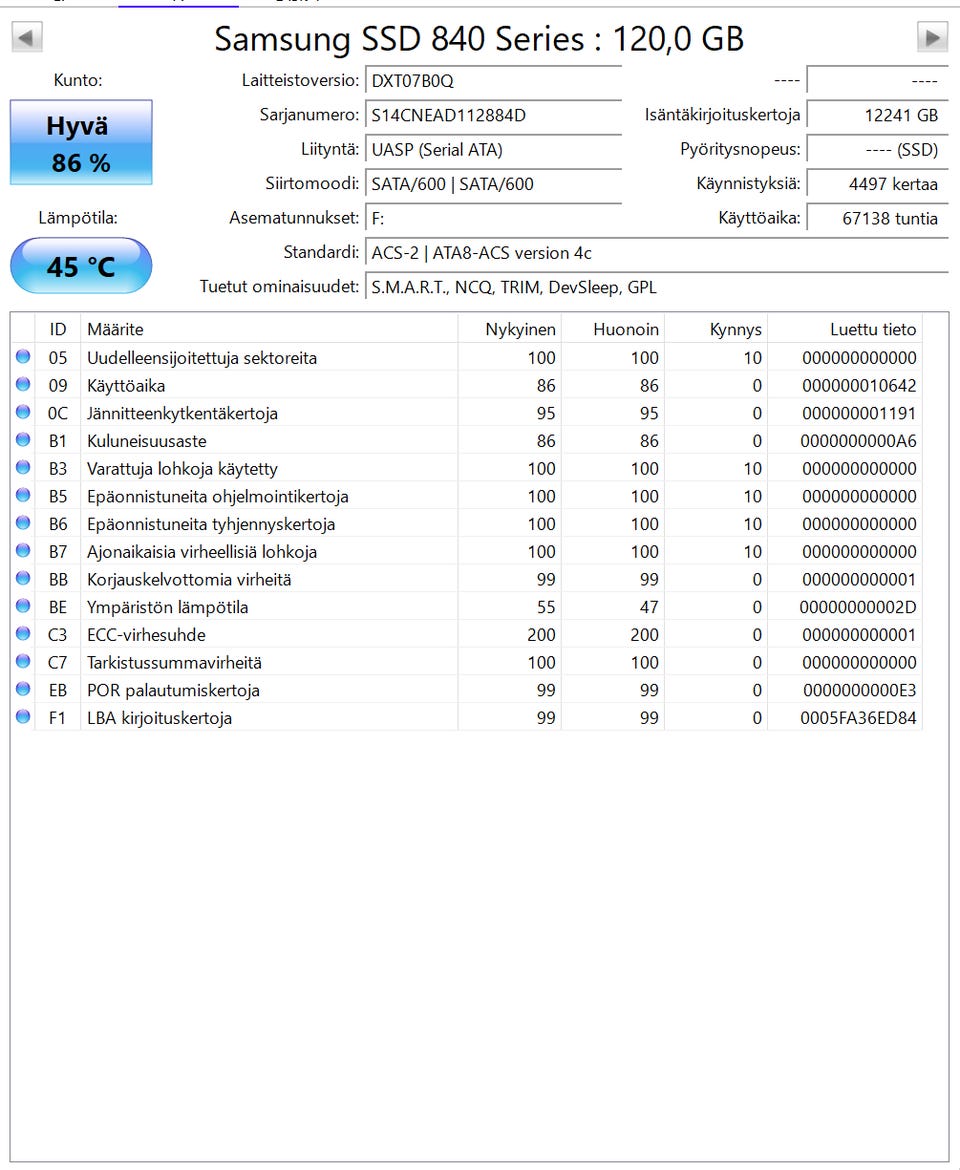Click the Kunto: label
The width and height of the screenshot is (960, 1170).
point(78,80)
